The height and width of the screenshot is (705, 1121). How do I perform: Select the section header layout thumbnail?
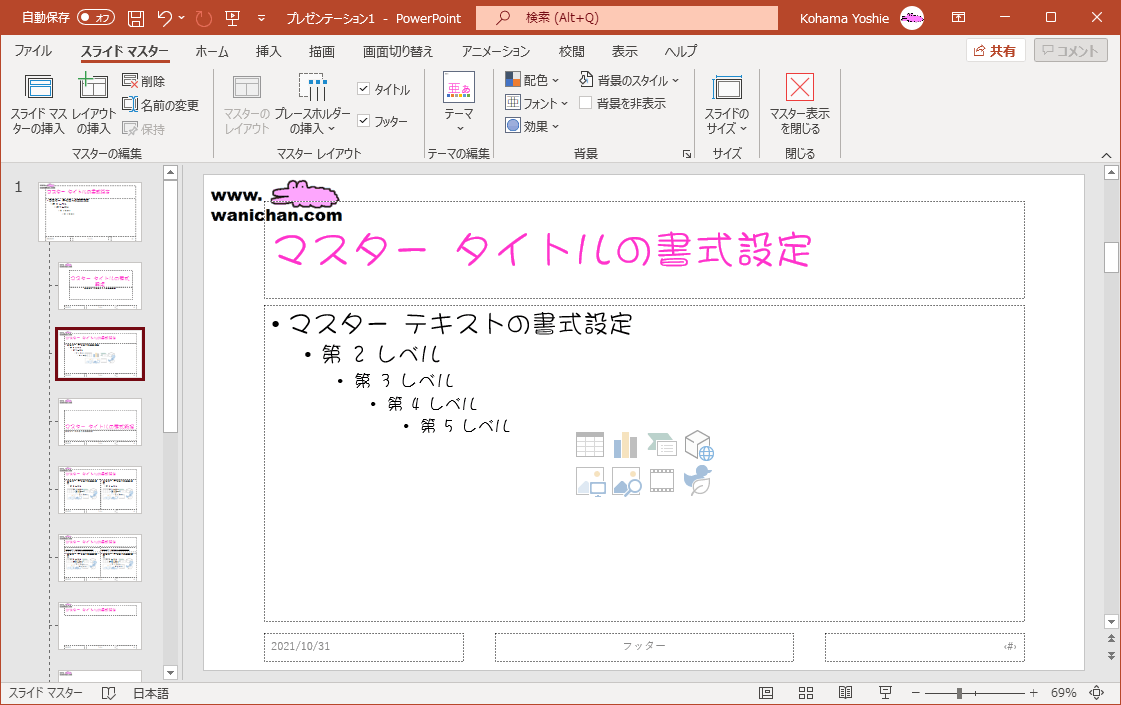(100, 422)
